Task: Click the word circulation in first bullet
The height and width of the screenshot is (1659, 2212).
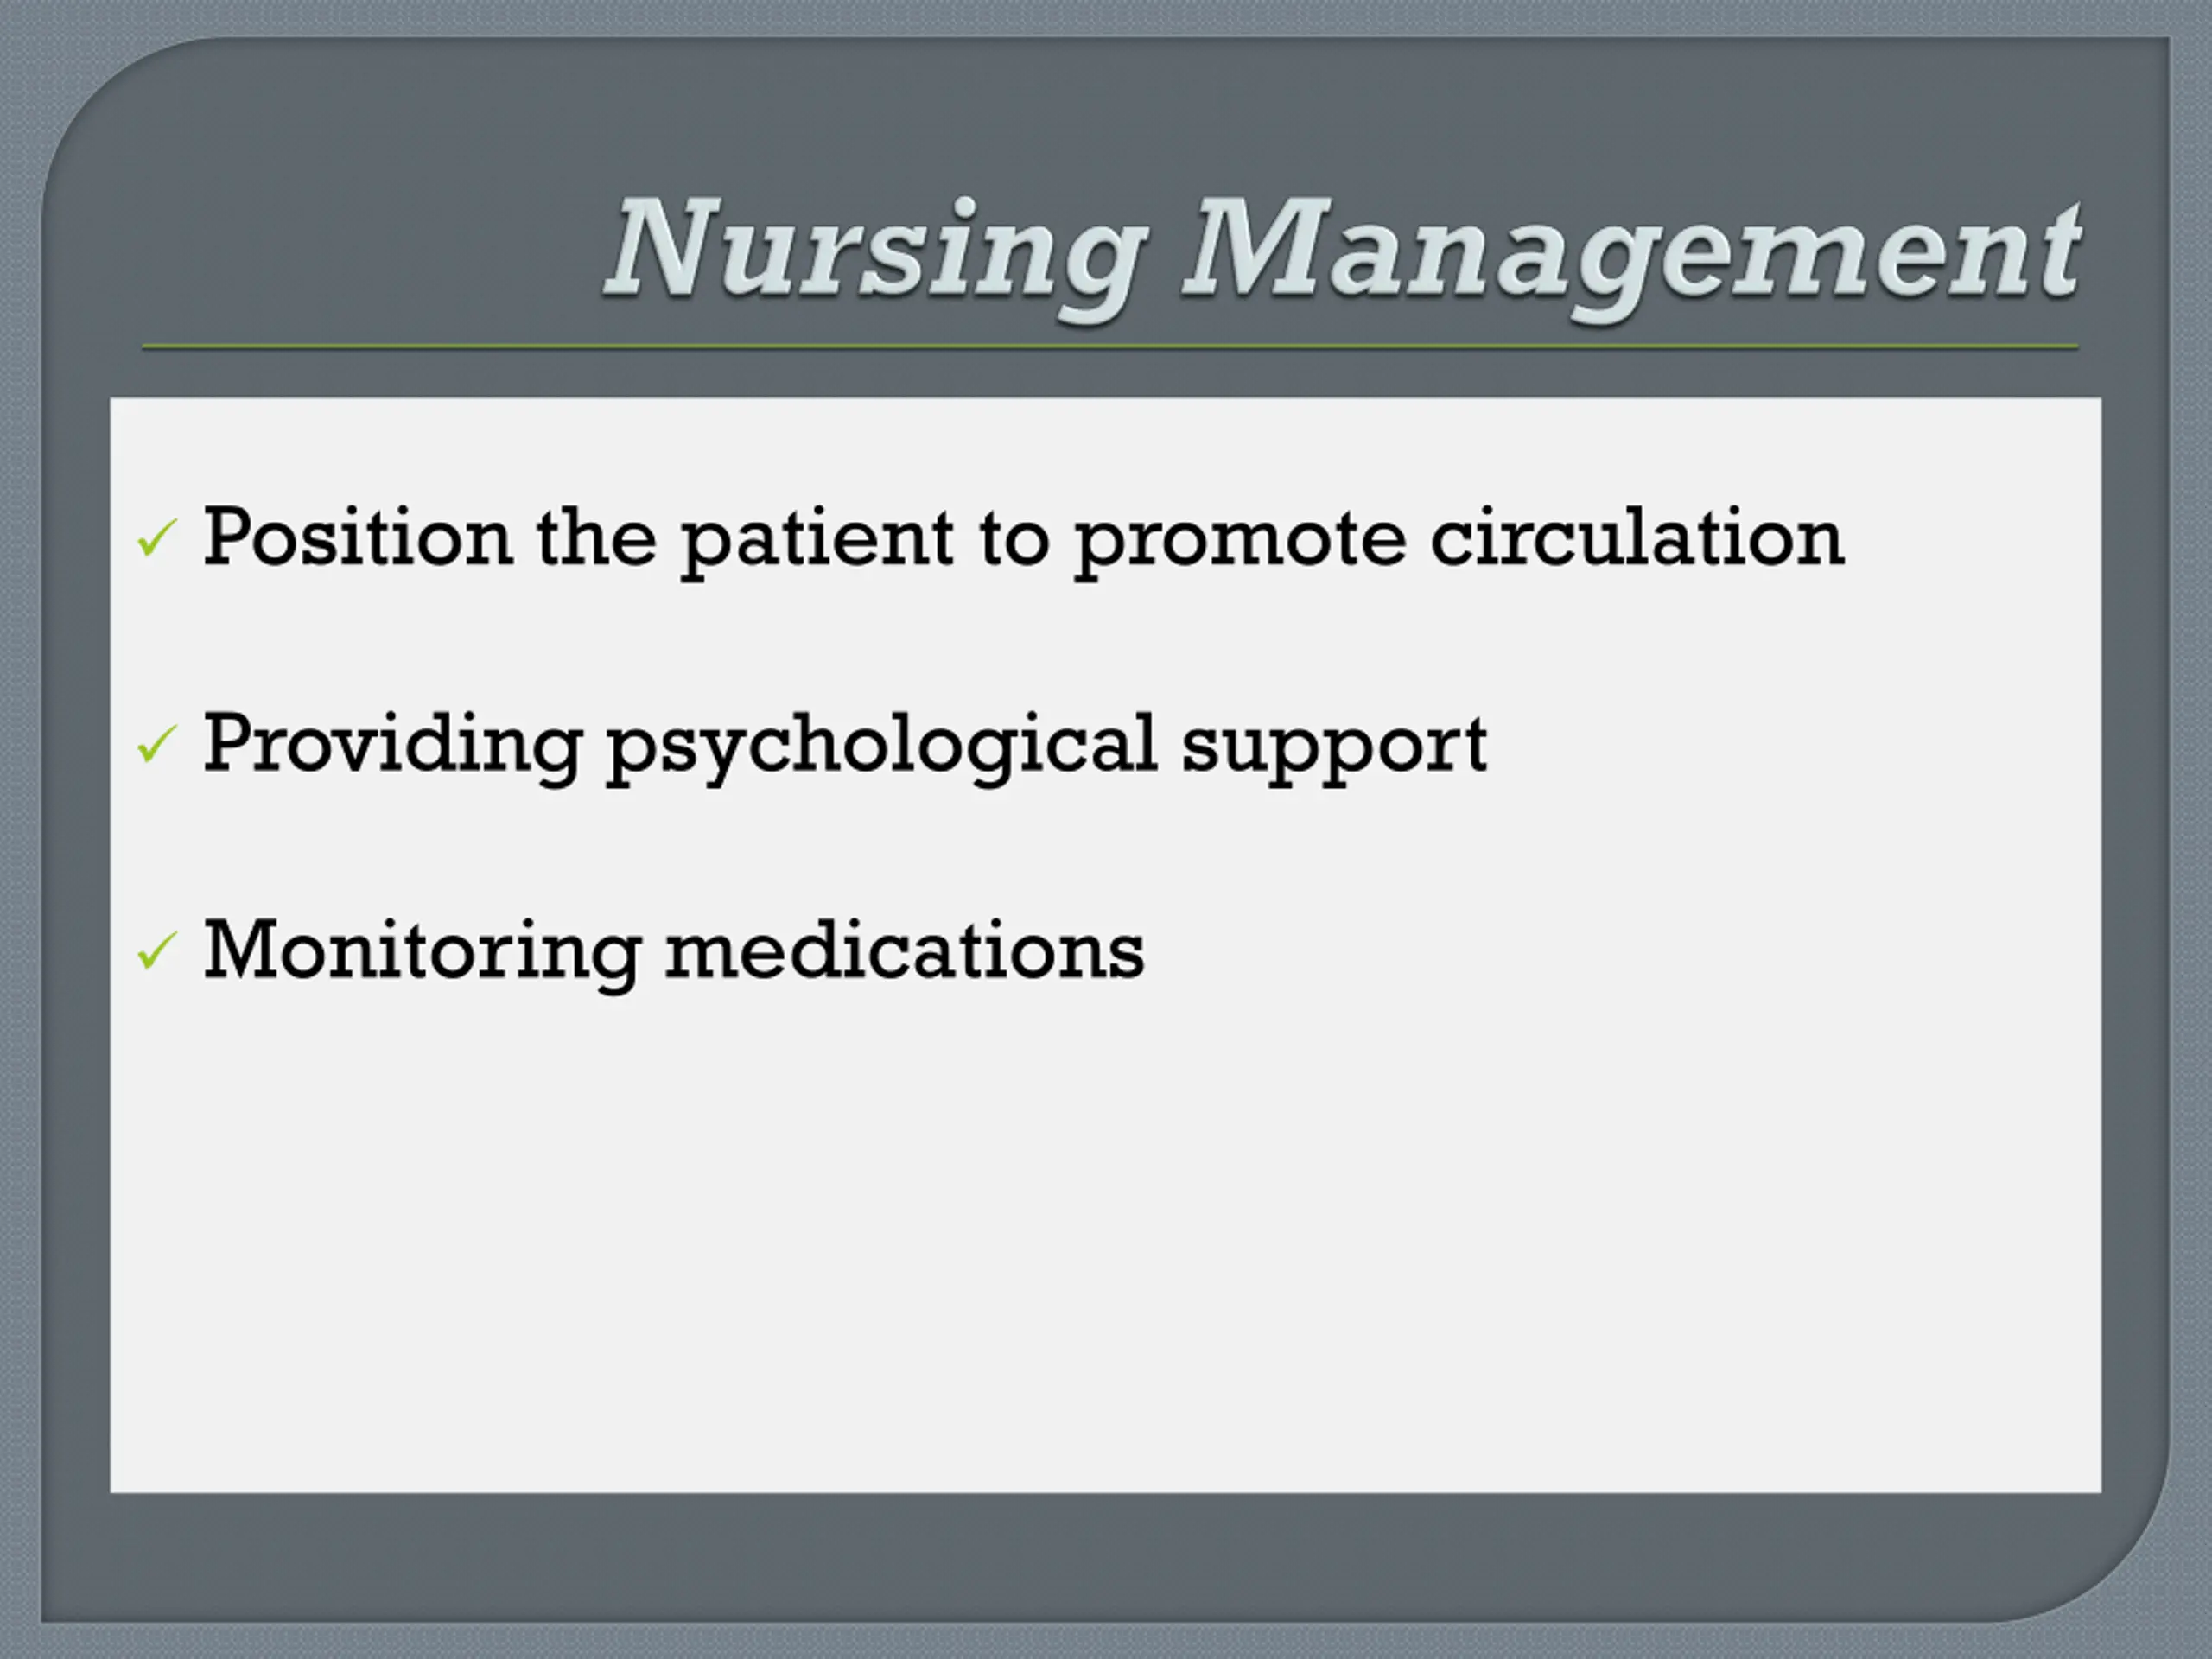Action: (x=1638, y=538)
